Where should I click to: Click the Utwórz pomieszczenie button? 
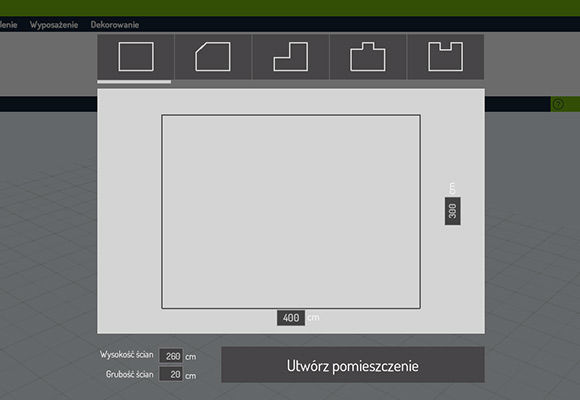[x=353, y=365]
